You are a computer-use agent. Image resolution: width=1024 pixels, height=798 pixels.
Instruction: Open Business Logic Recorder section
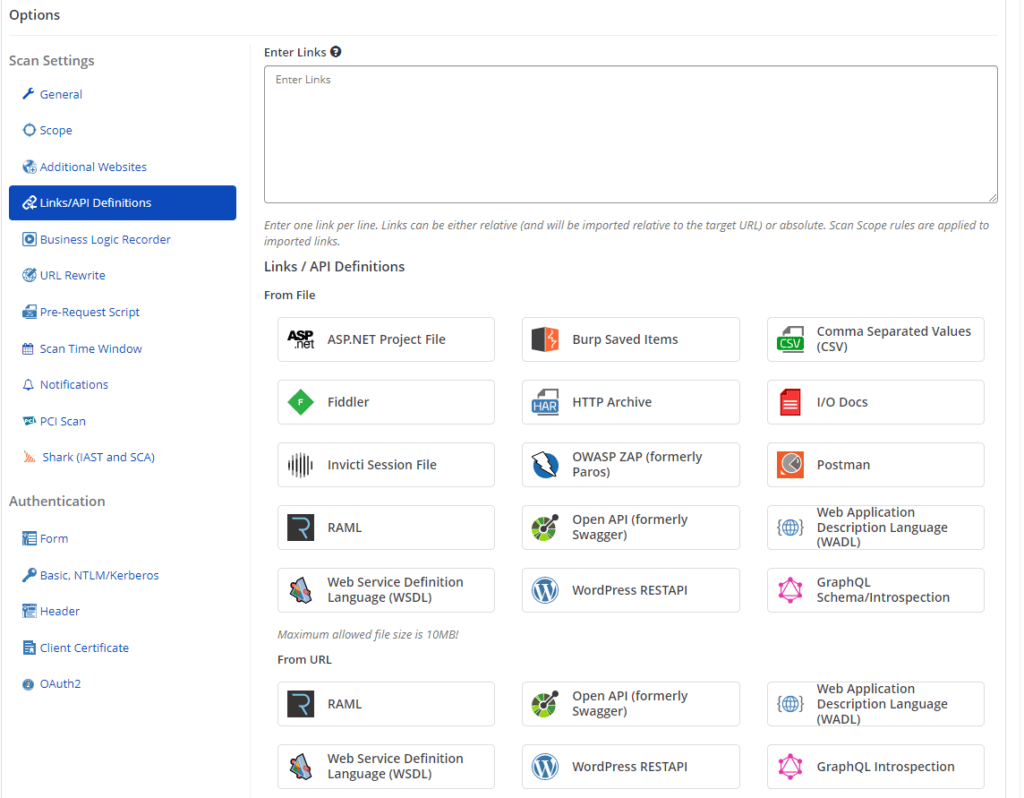pos(105,239)
